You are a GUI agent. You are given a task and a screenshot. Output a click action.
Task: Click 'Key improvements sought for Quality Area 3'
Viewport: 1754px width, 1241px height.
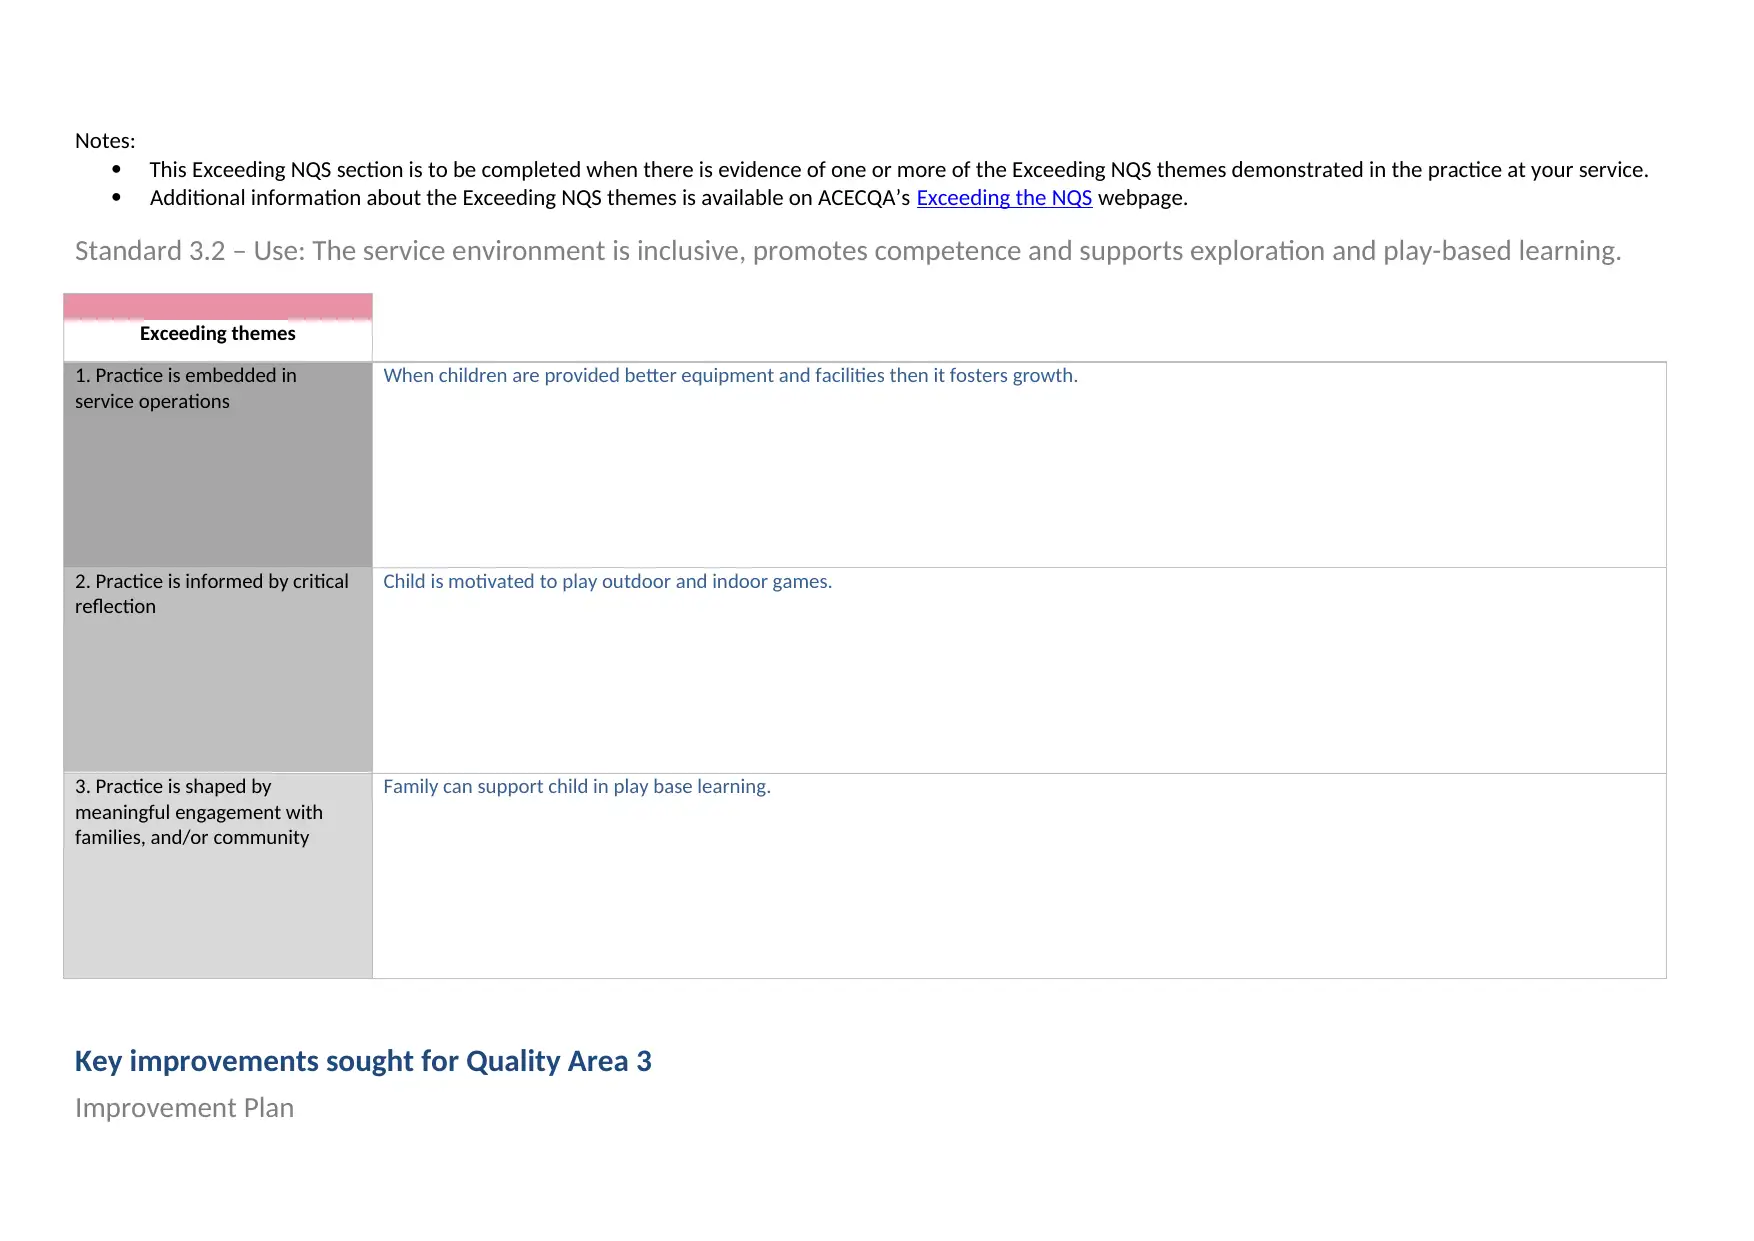coord(363,1061)
